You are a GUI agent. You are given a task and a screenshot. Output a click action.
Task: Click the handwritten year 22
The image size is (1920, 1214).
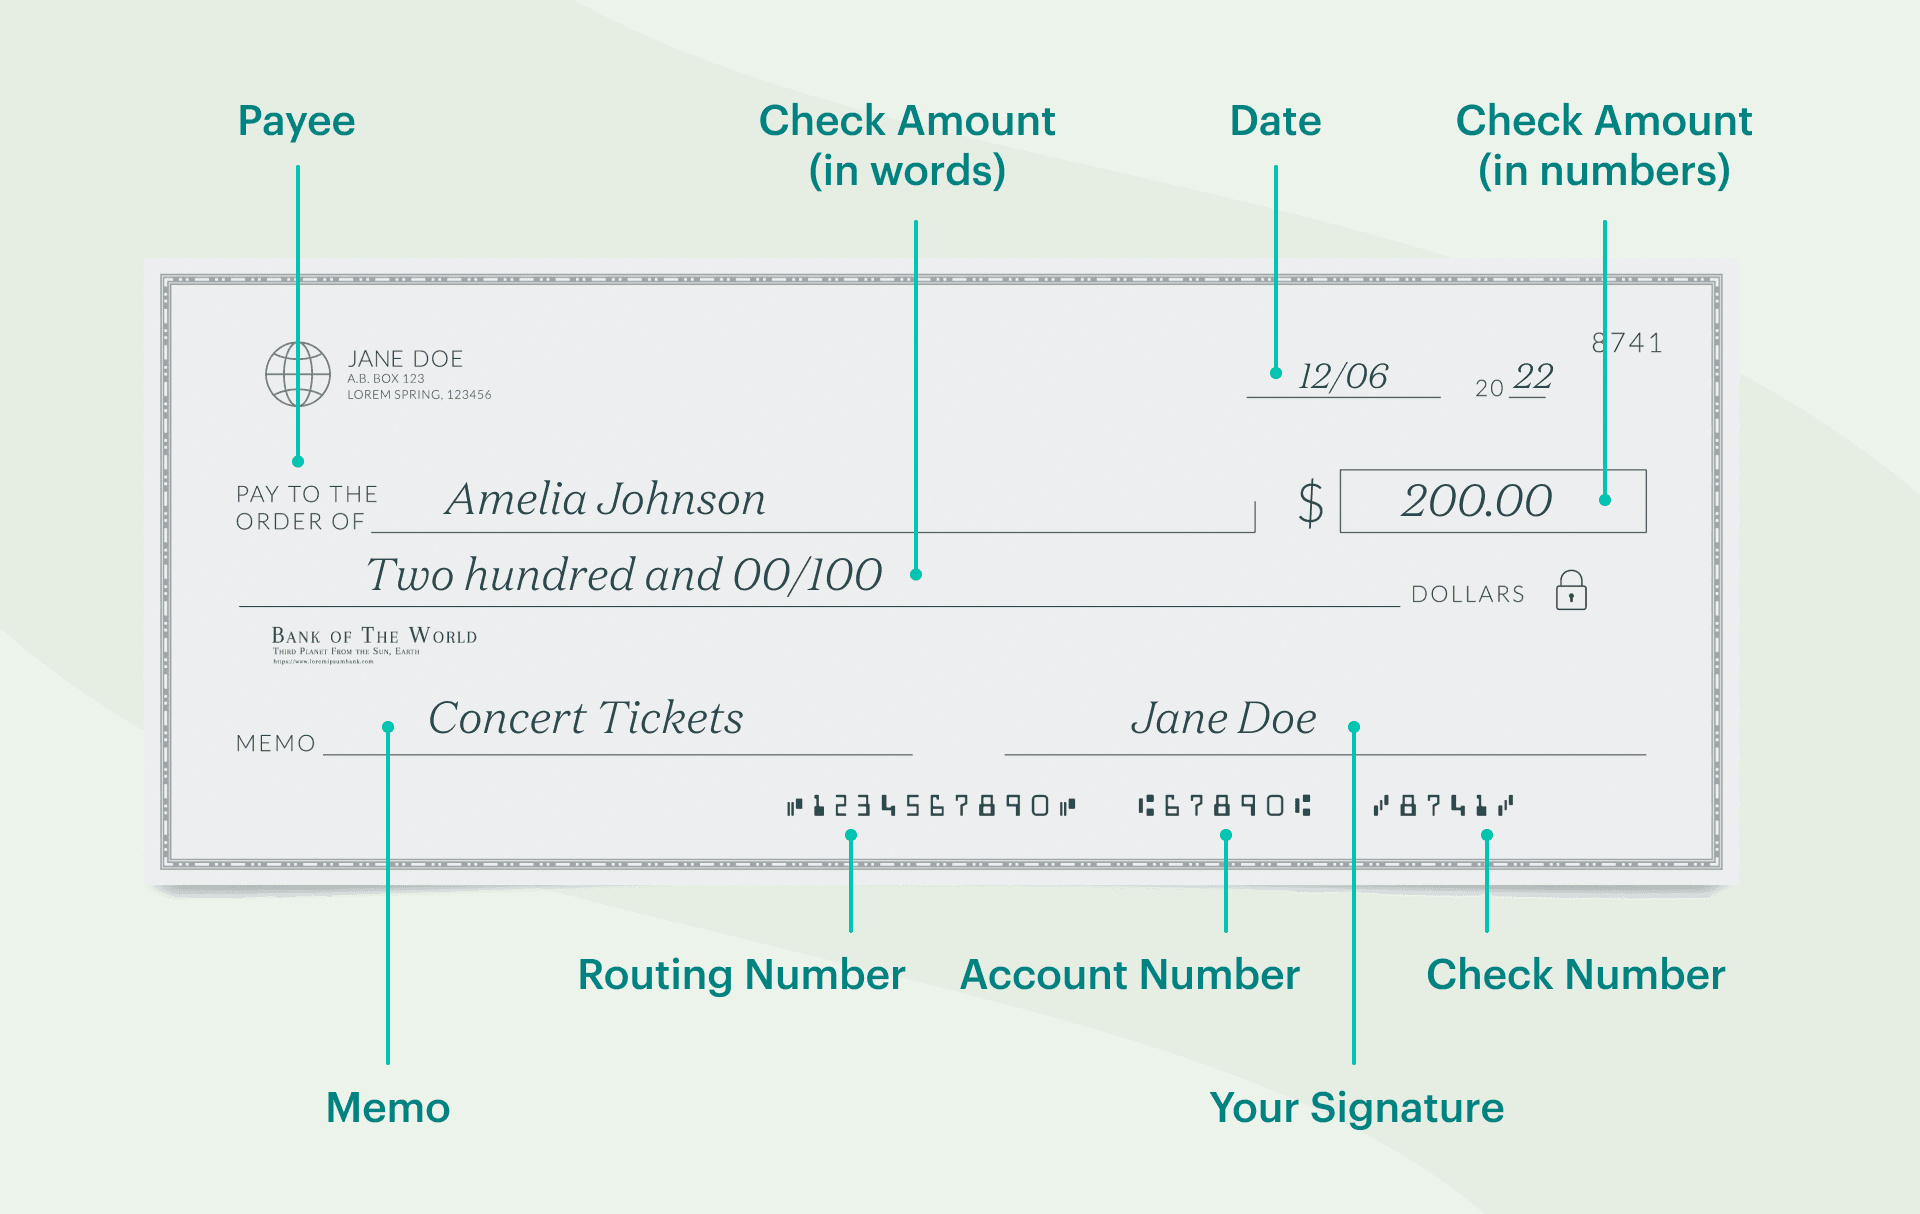coord(1532,377)
